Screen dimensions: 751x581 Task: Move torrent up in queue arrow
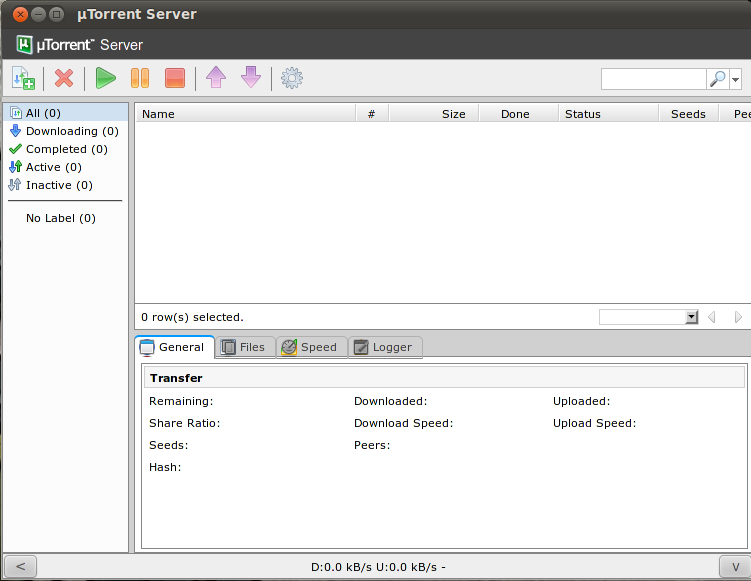216,78
